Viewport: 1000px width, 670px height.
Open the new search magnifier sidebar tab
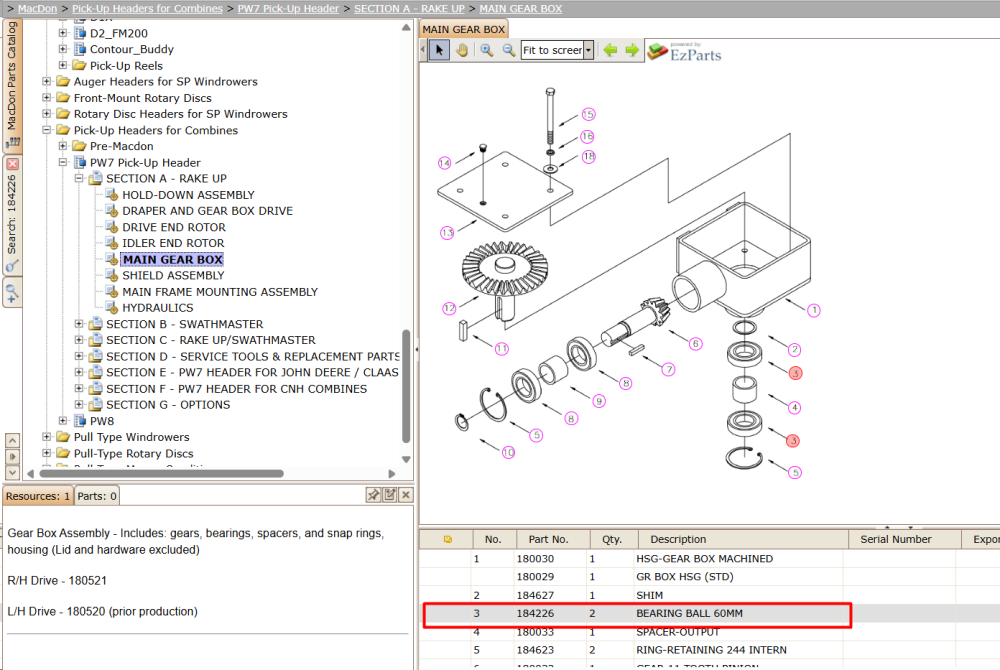click(x=12, y=293)
